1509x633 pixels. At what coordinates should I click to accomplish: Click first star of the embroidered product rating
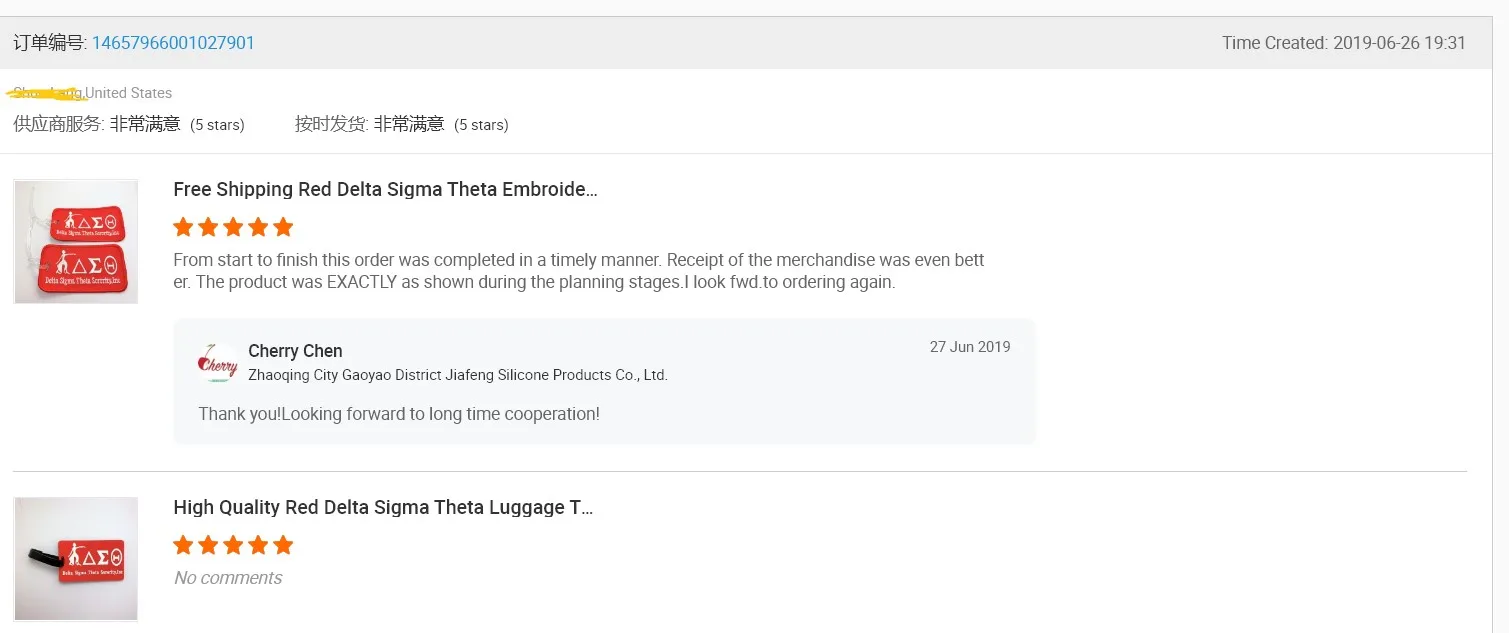point(183,227)
